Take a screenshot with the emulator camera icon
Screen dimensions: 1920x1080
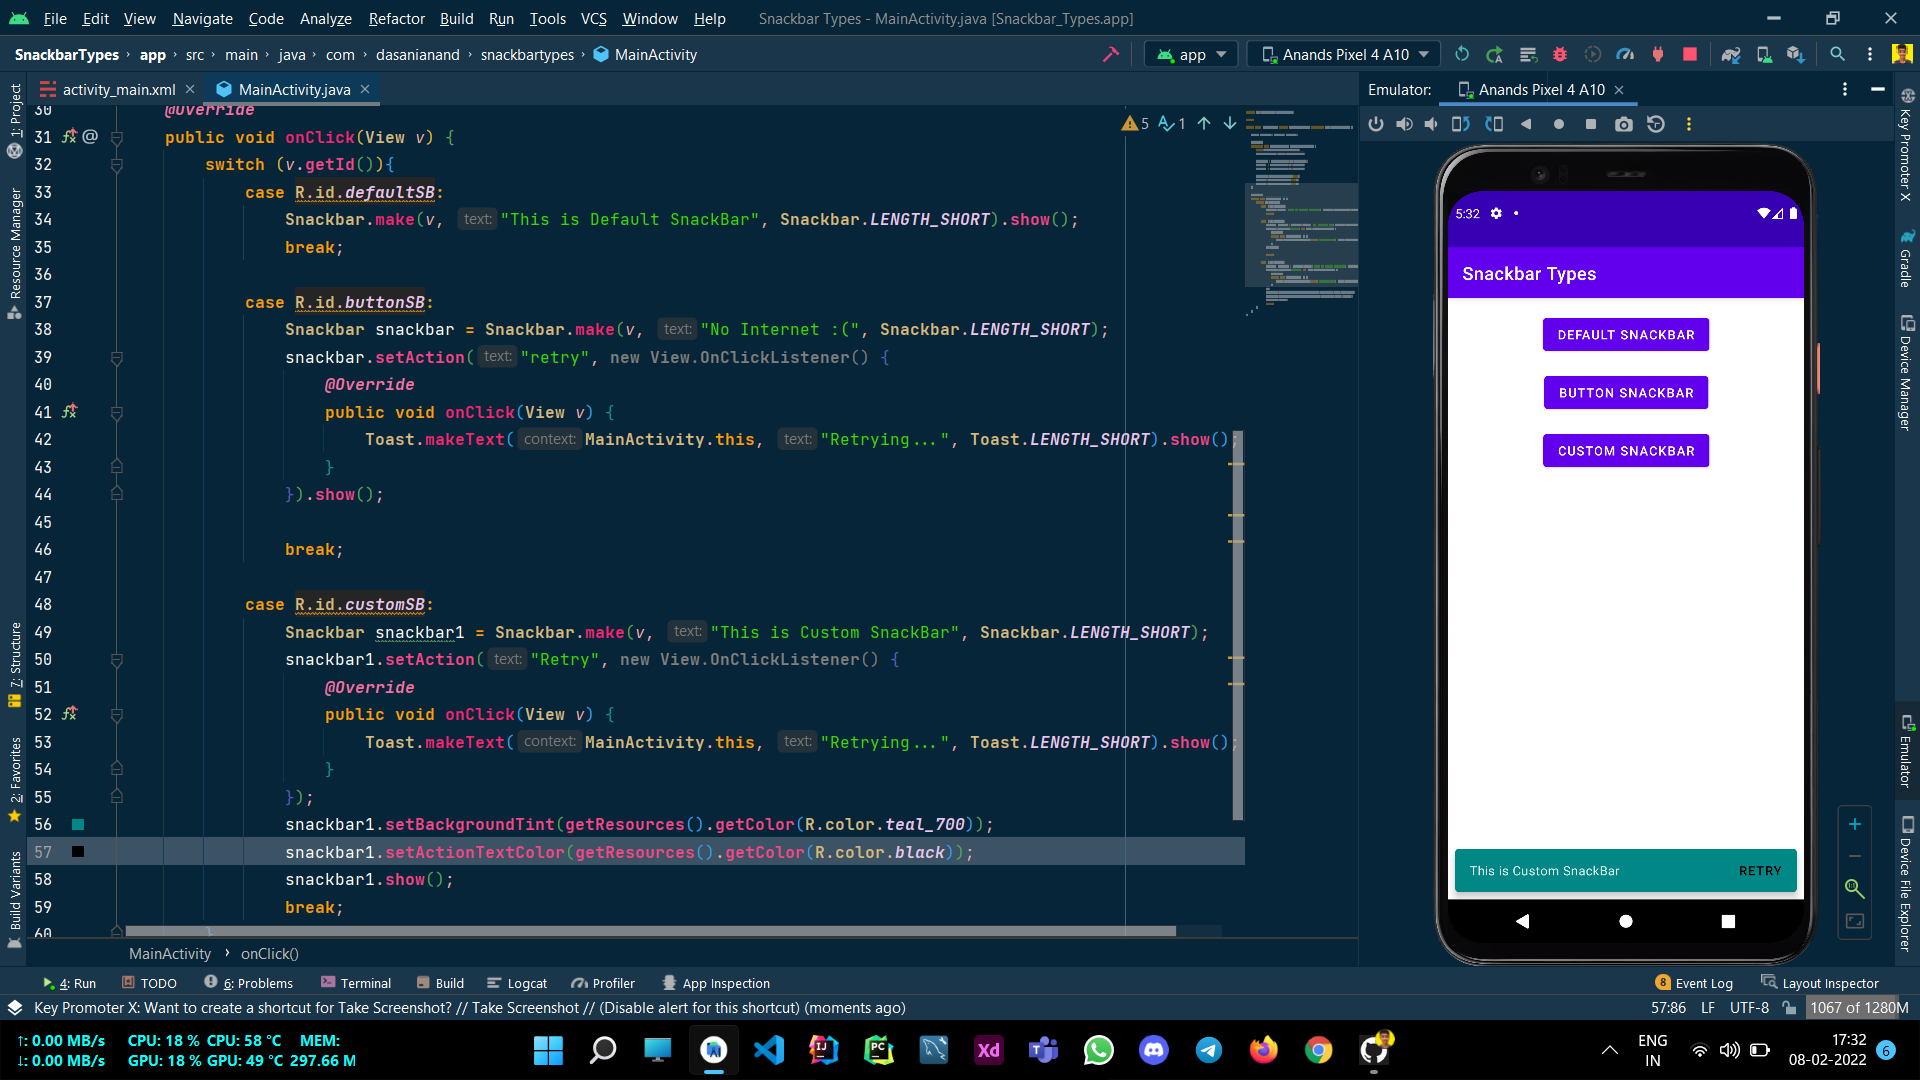coord(1623,124)
